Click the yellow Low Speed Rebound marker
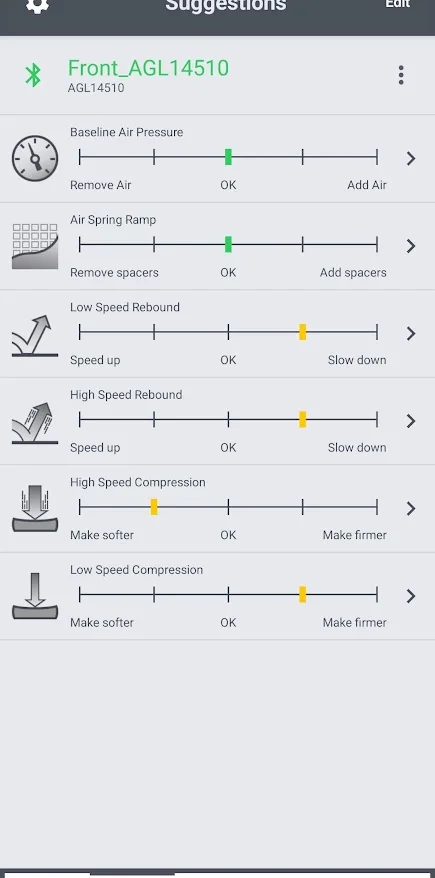435x878 pixels. coord(302,332)
